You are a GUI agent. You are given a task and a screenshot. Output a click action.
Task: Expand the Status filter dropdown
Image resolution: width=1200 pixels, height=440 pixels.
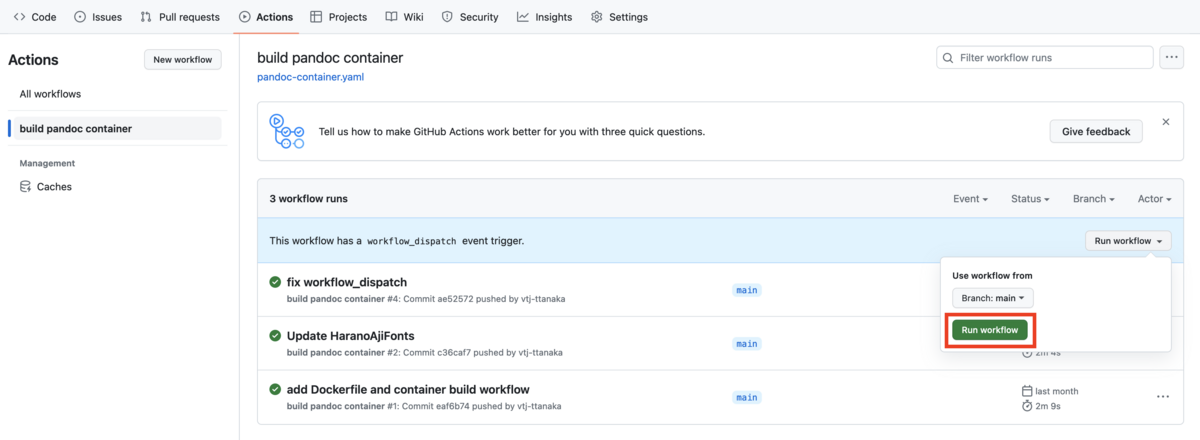pos(1030,199)
